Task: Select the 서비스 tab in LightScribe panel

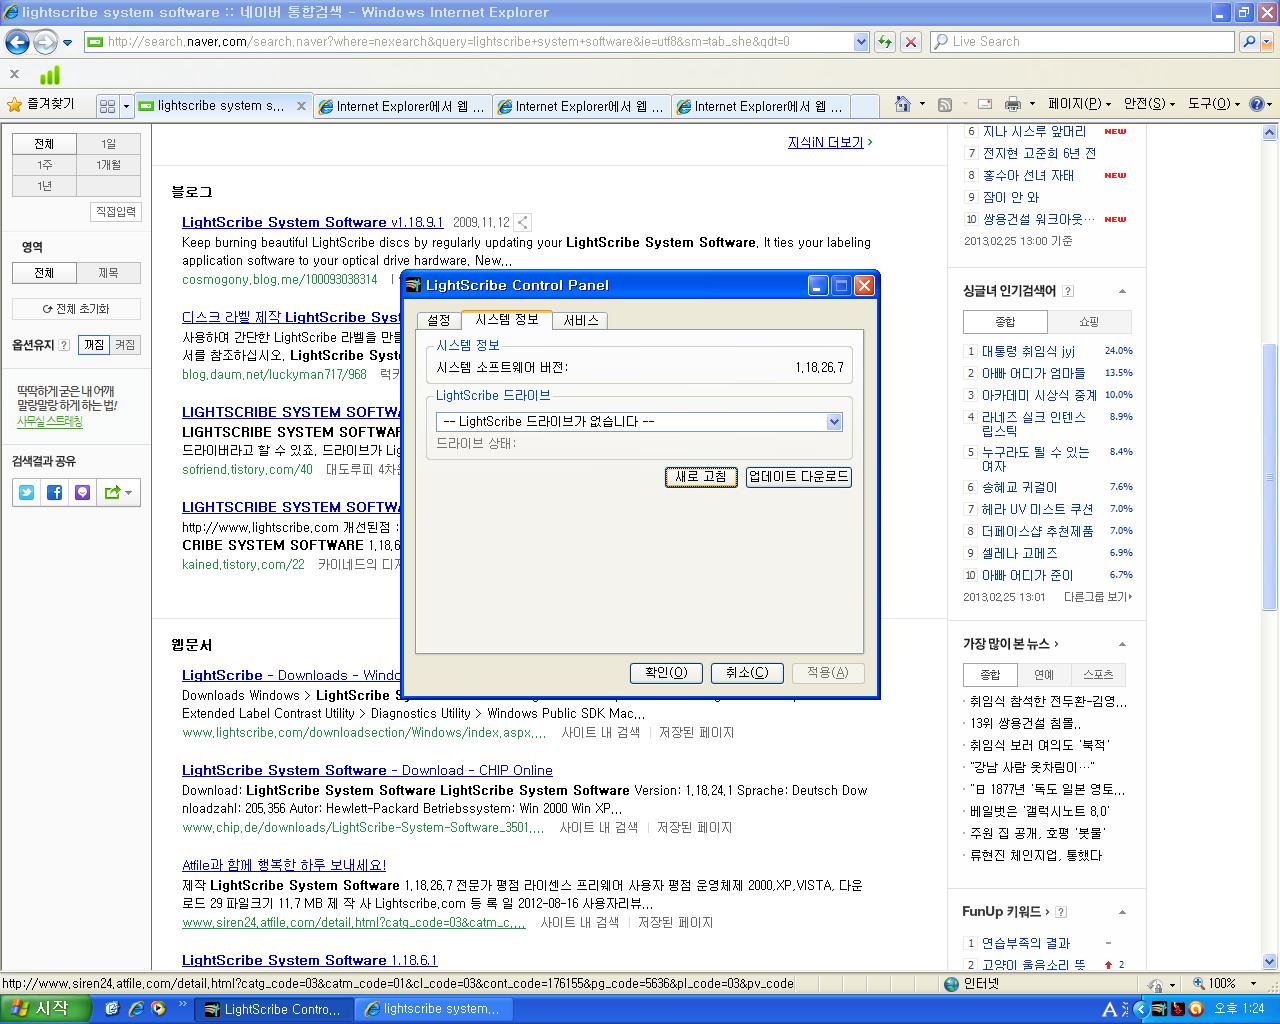Action: click(x=580, y=320)
